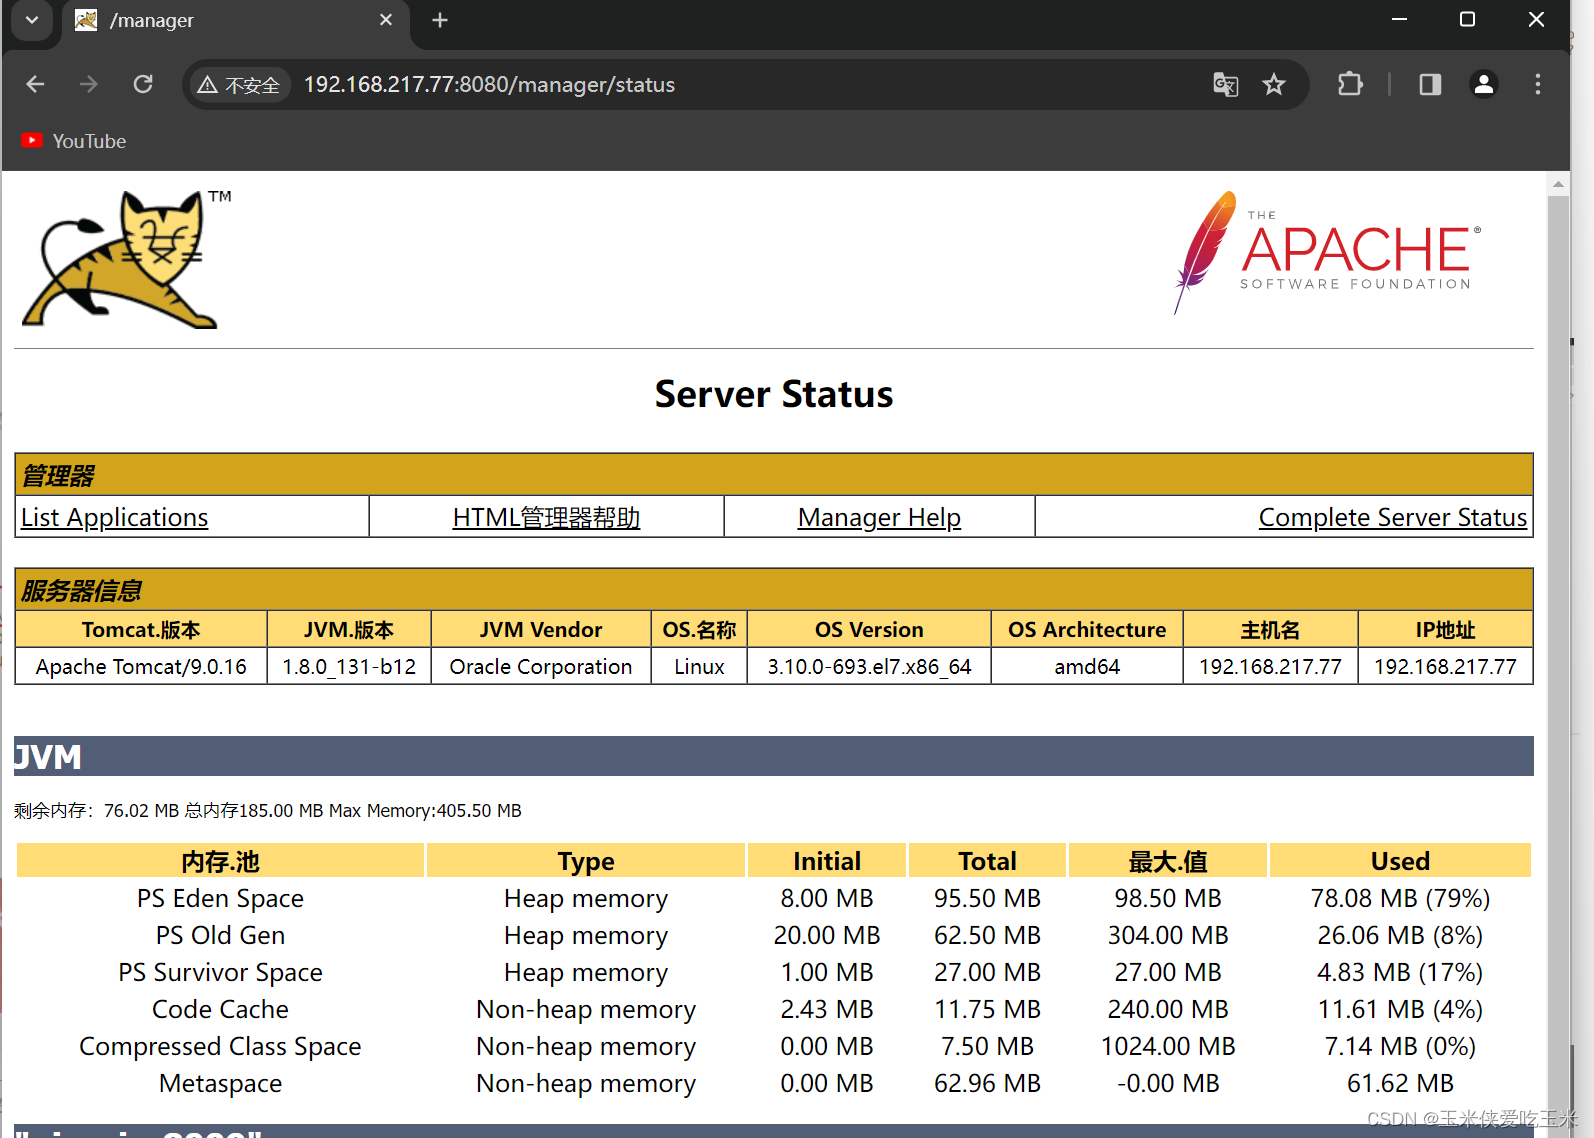Bookmark this page with the star

pyautogui.click(x=1273, y=85)
